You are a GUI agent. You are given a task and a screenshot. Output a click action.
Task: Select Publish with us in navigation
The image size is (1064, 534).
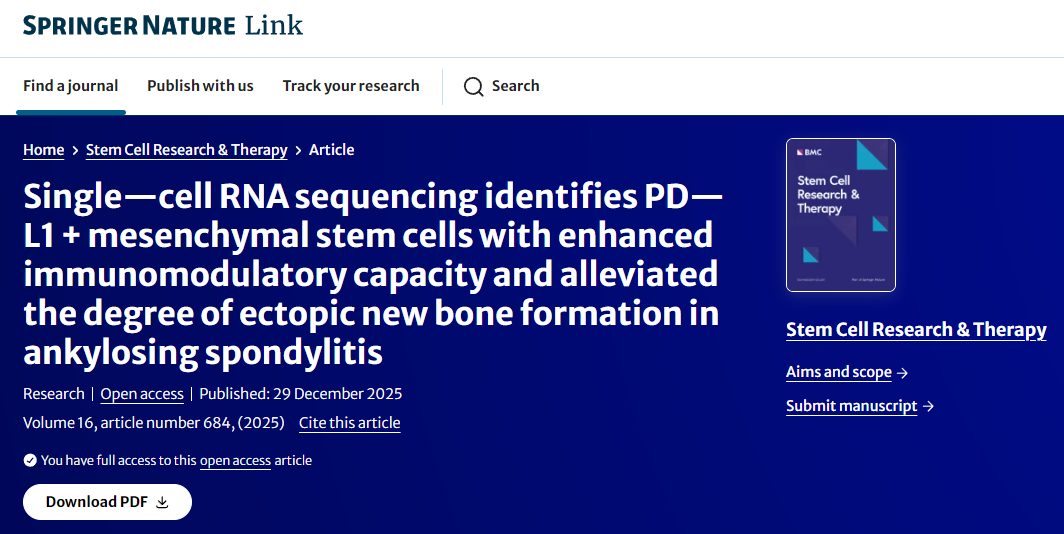[x=200, y=86]
